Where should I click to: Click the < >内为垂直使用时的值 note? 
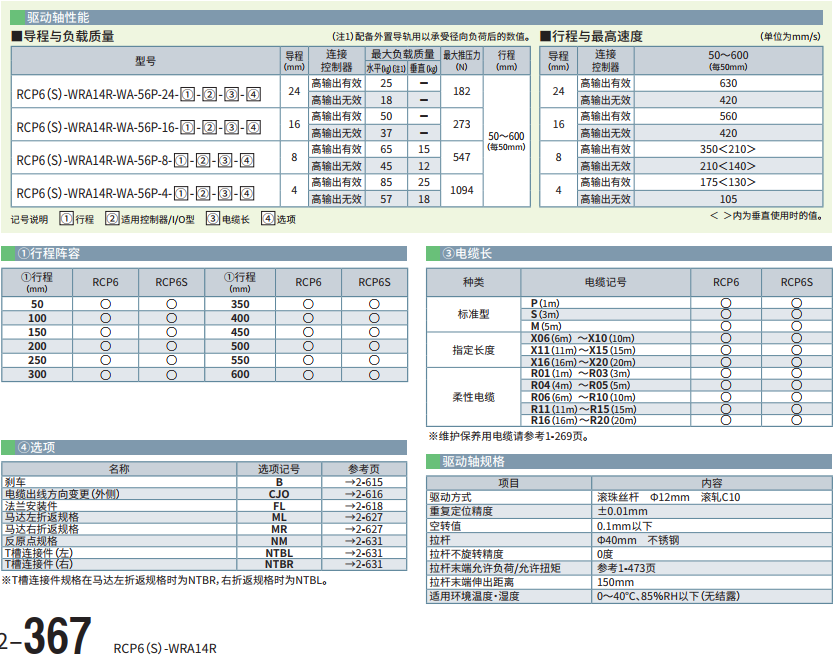pyautogui.click(x=766, y=216)
